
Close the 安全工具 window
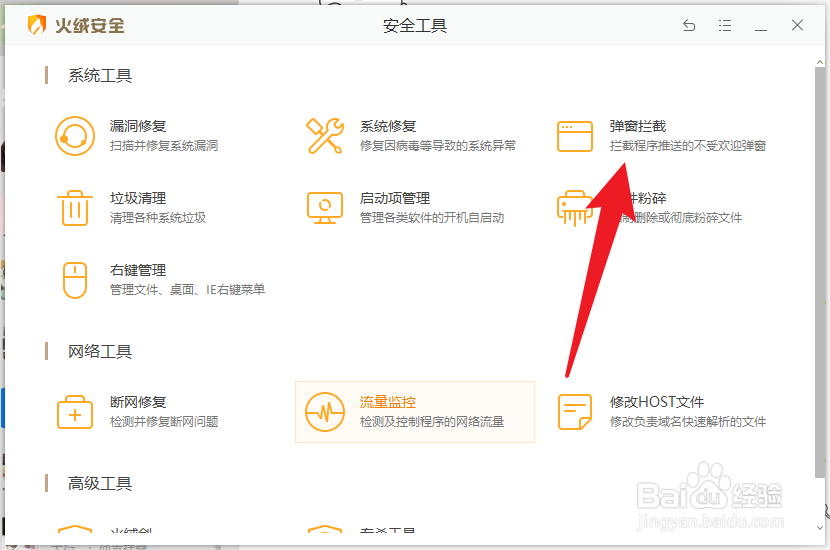pyautogui.click(x=797, y=25)
